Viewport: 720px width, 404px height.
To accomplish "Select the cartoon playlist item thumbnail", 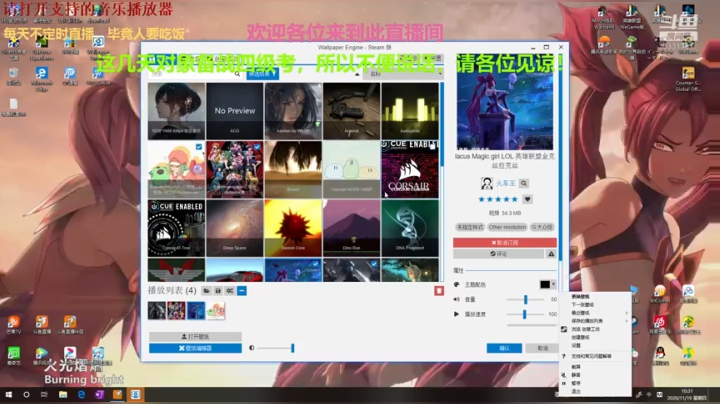I will point(216,311).
